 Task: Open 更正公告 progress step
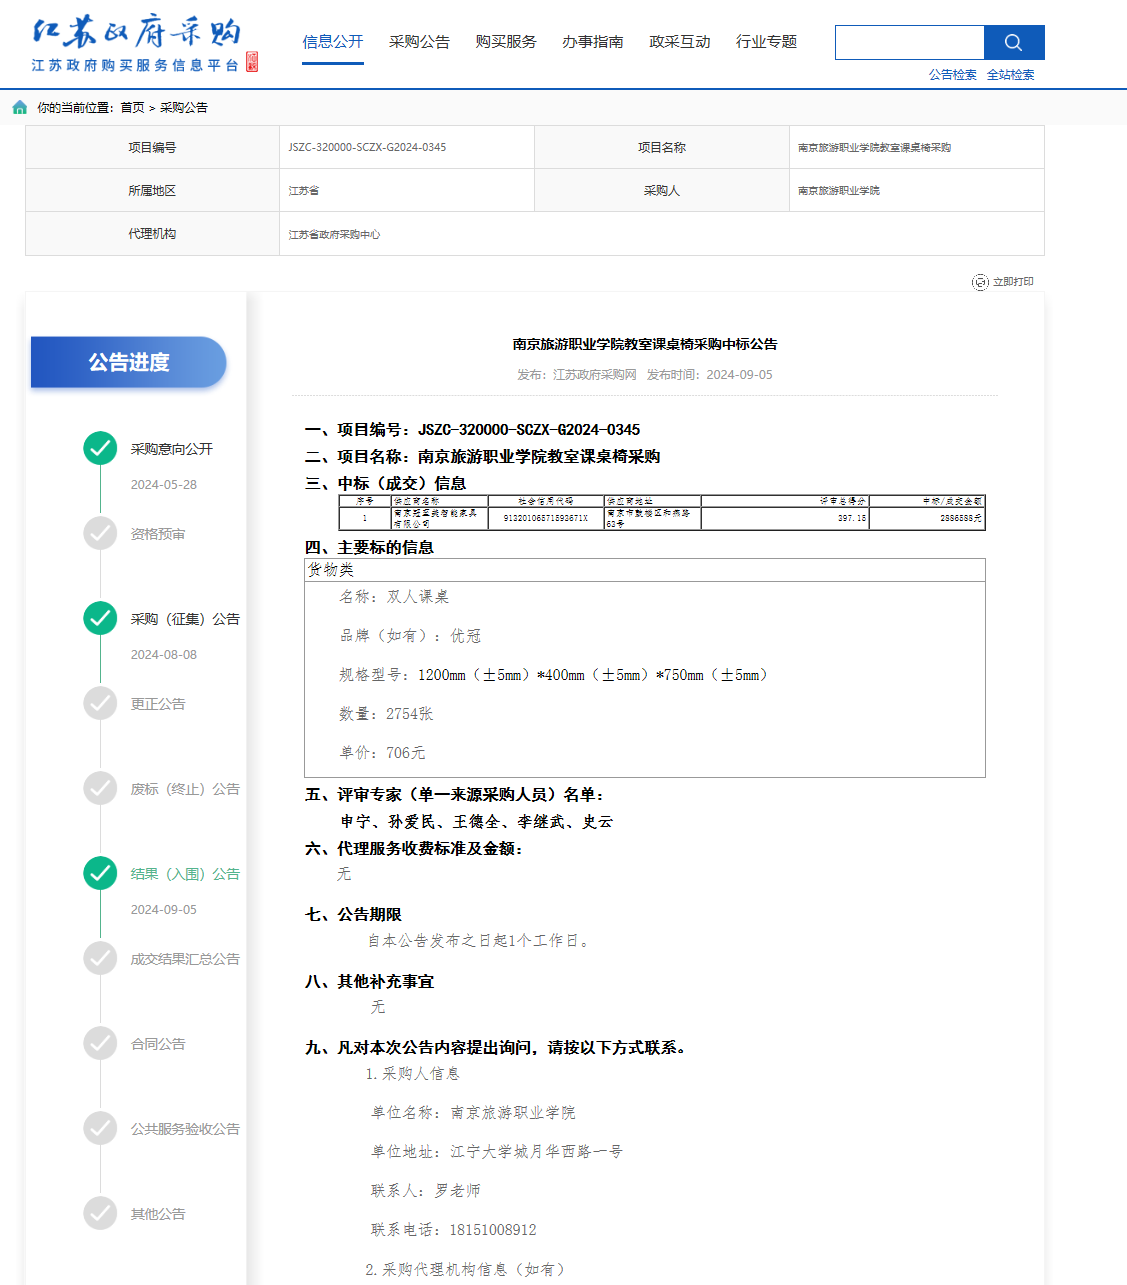[x=158, y=704]
